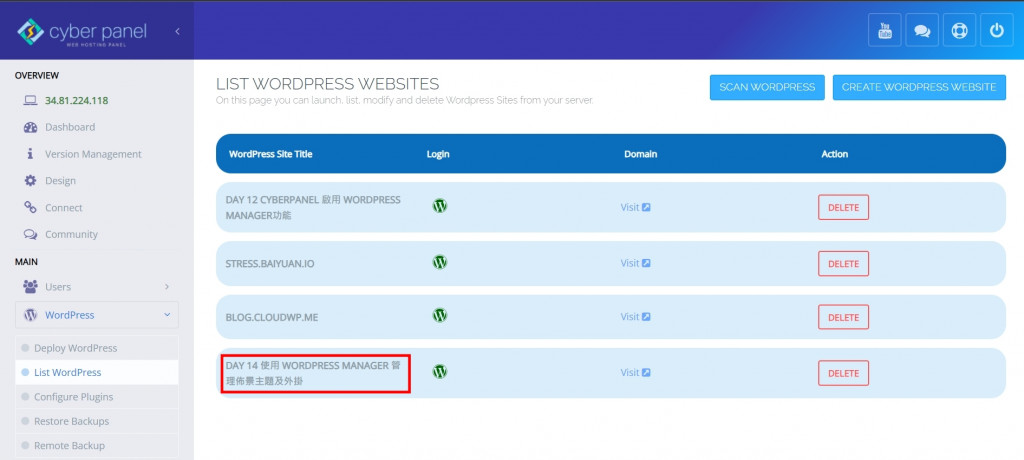Delete the STRESS.BAIYUAN.IO site

(x=843, y=264)
